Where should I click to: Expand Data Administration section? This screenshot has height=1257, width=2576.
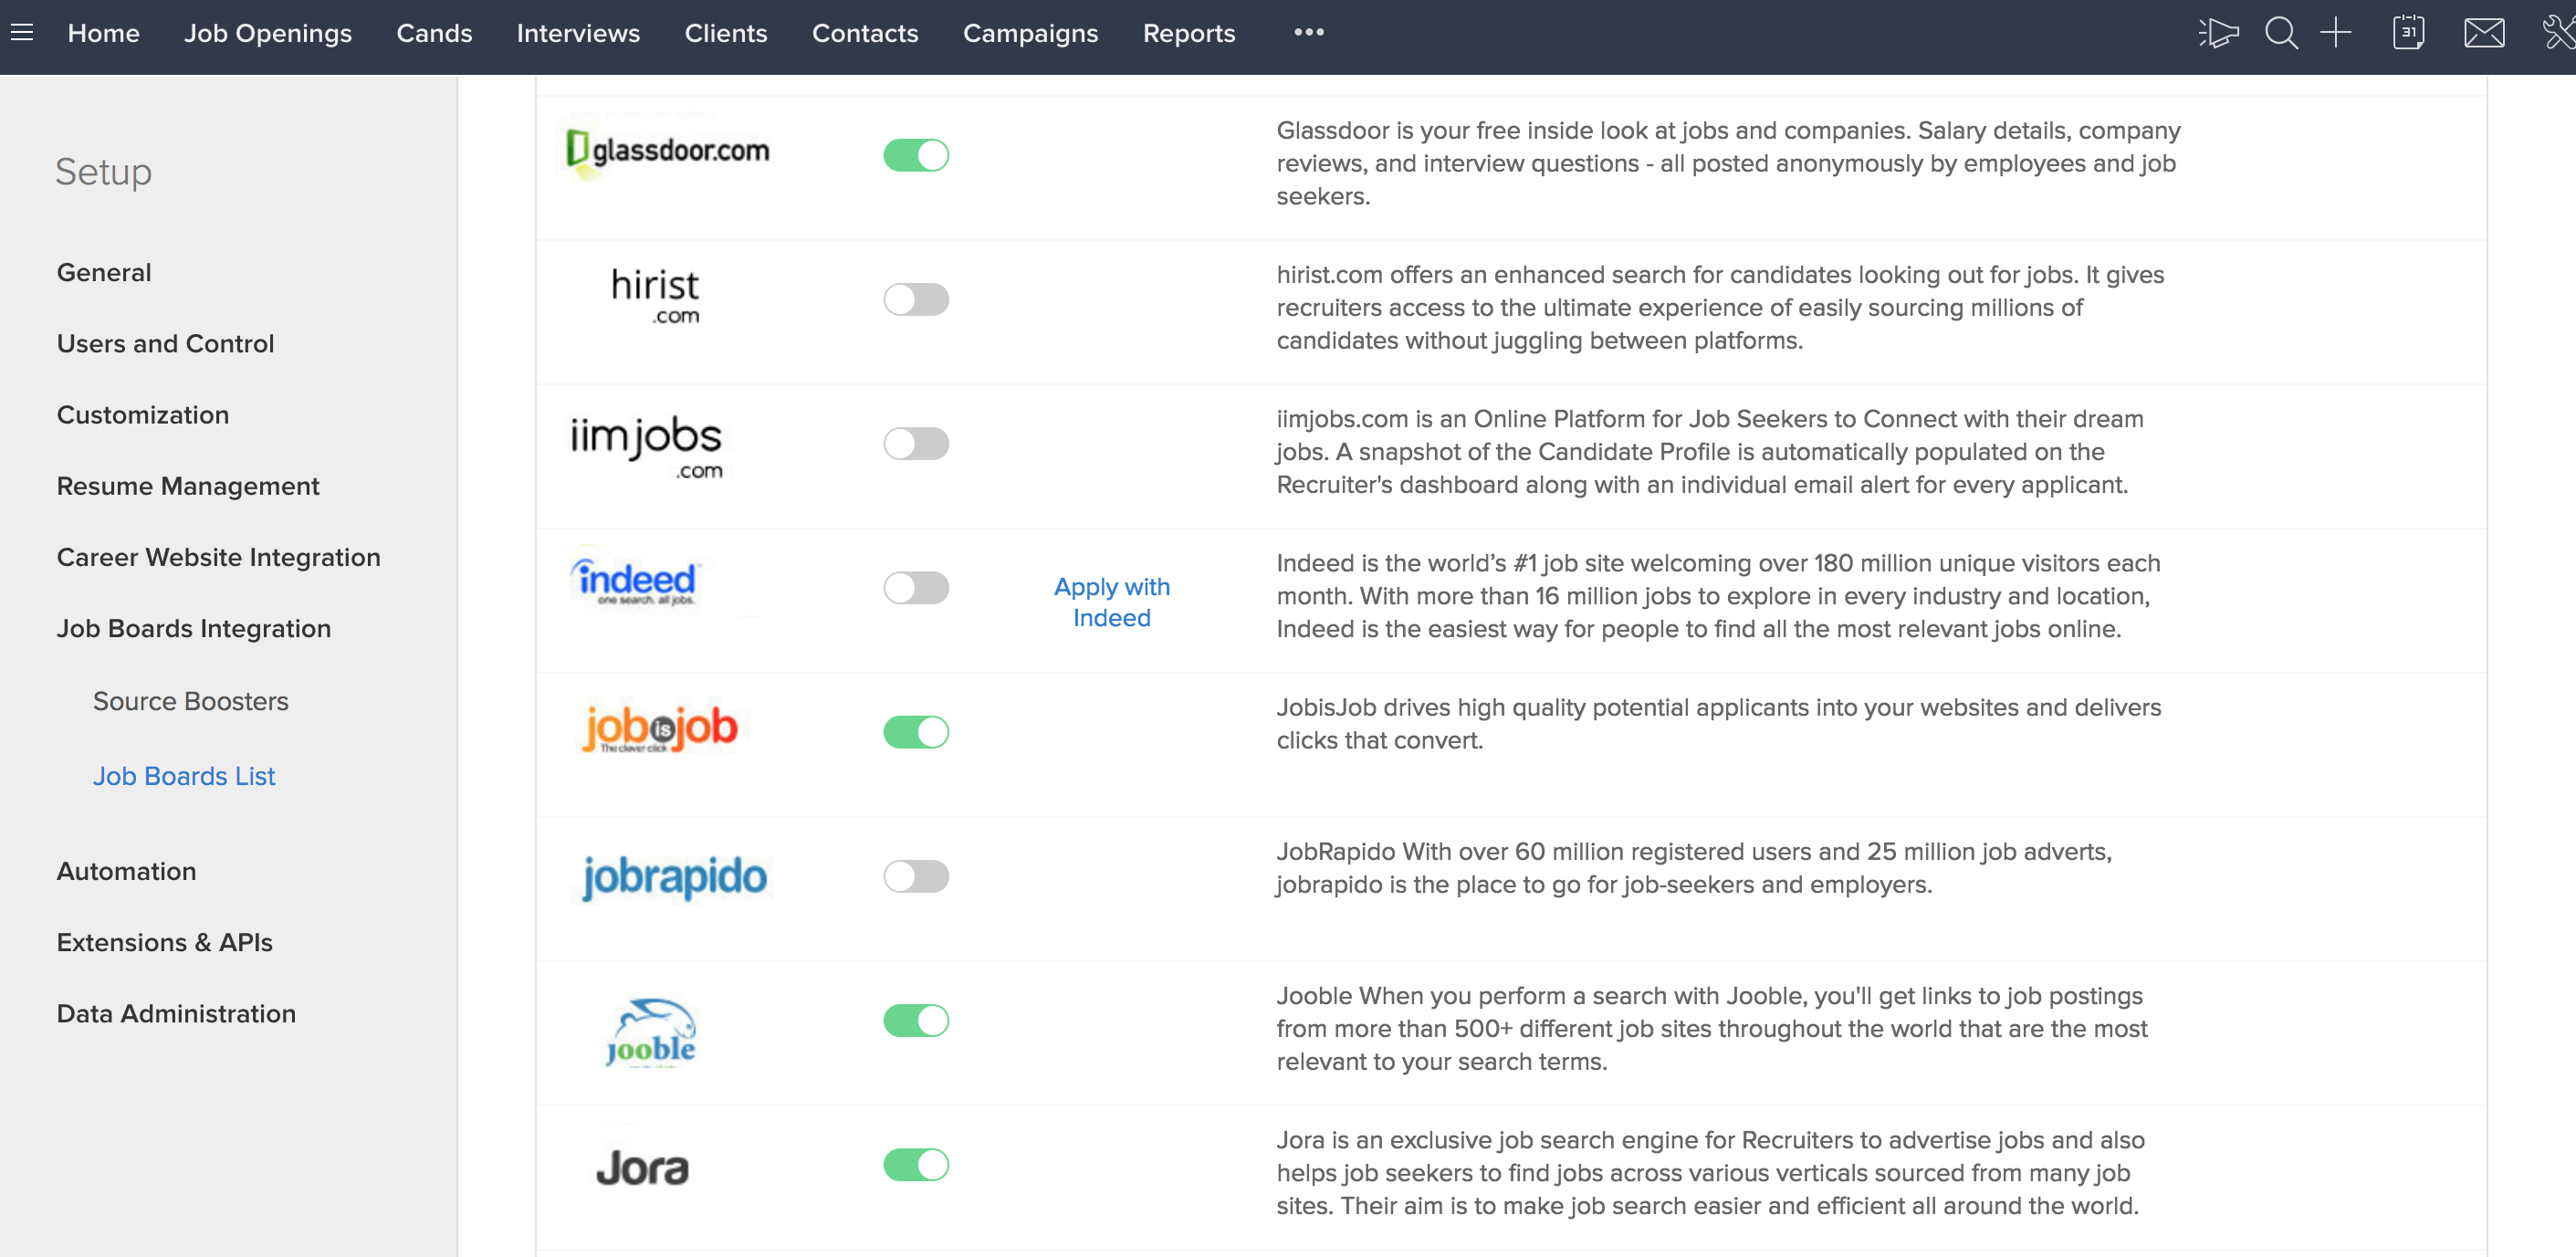(176, 1013)
